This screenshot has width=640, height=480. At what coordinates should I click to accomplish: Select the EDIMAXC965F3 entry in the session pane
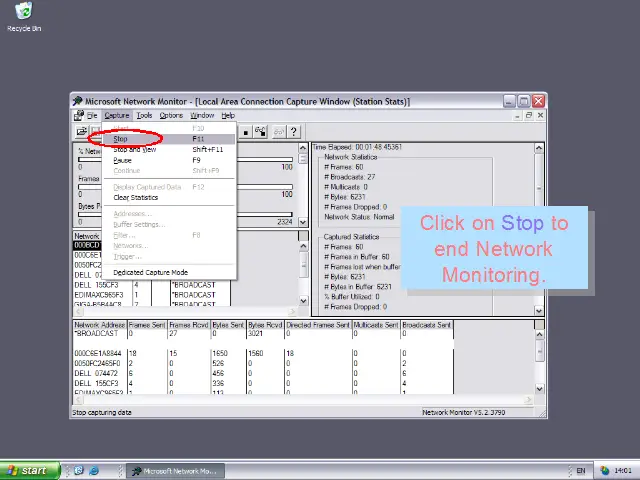(x=99, y=295)
